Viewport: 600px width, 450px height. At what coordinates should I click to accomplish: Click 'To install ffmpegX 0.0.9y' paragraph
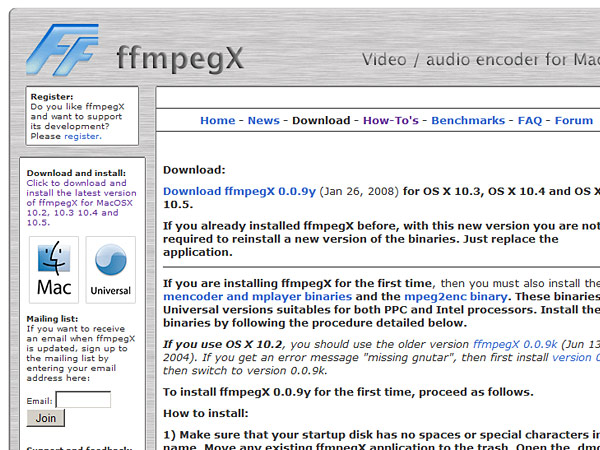coord(348,392)
